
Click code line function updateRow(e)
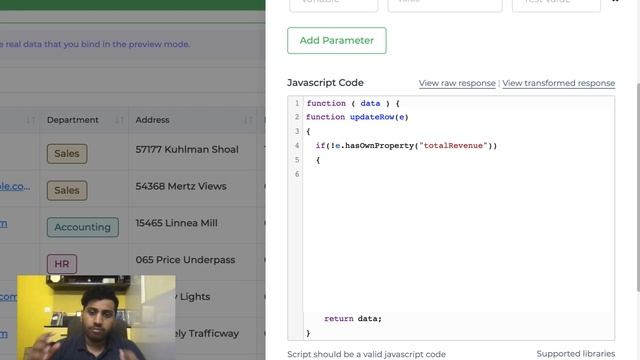tap(357, 117)
